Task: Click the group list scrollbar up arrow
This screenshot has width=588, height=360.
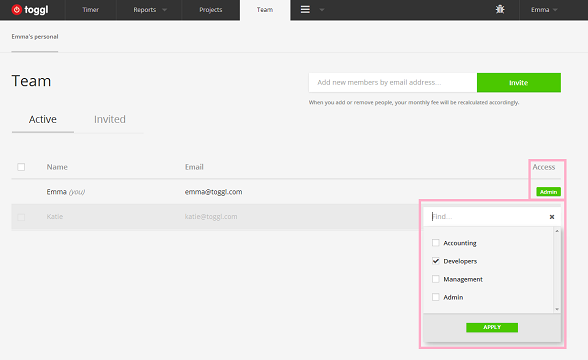Action: pyautogui.click(x=557, y=231)
